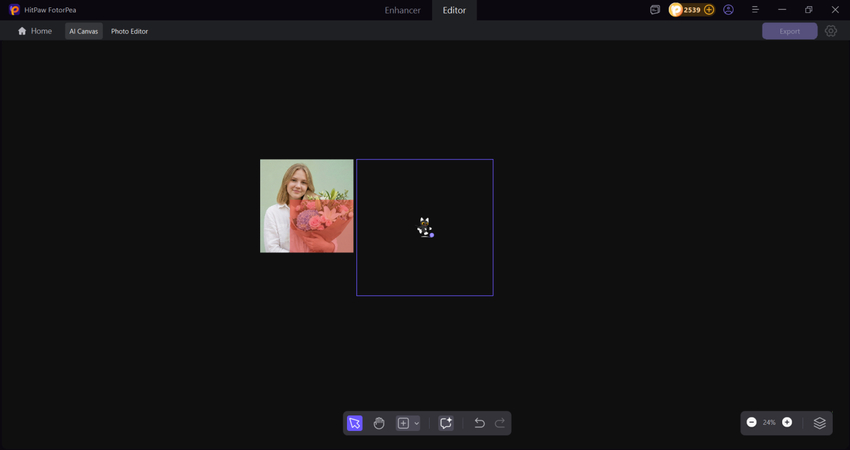Go to Home
This screenshot has width=850, height=450.
pos(35,31)
